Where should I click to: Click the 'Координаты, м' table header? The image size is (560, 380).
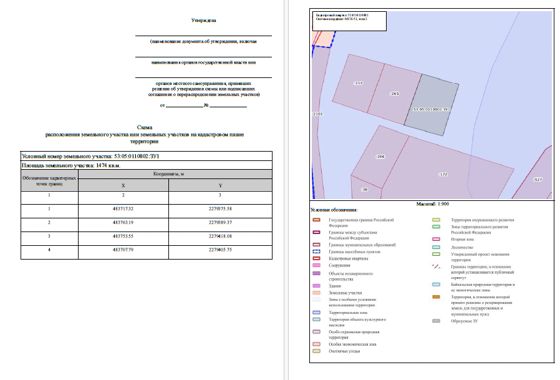click(x=175, y=174)
